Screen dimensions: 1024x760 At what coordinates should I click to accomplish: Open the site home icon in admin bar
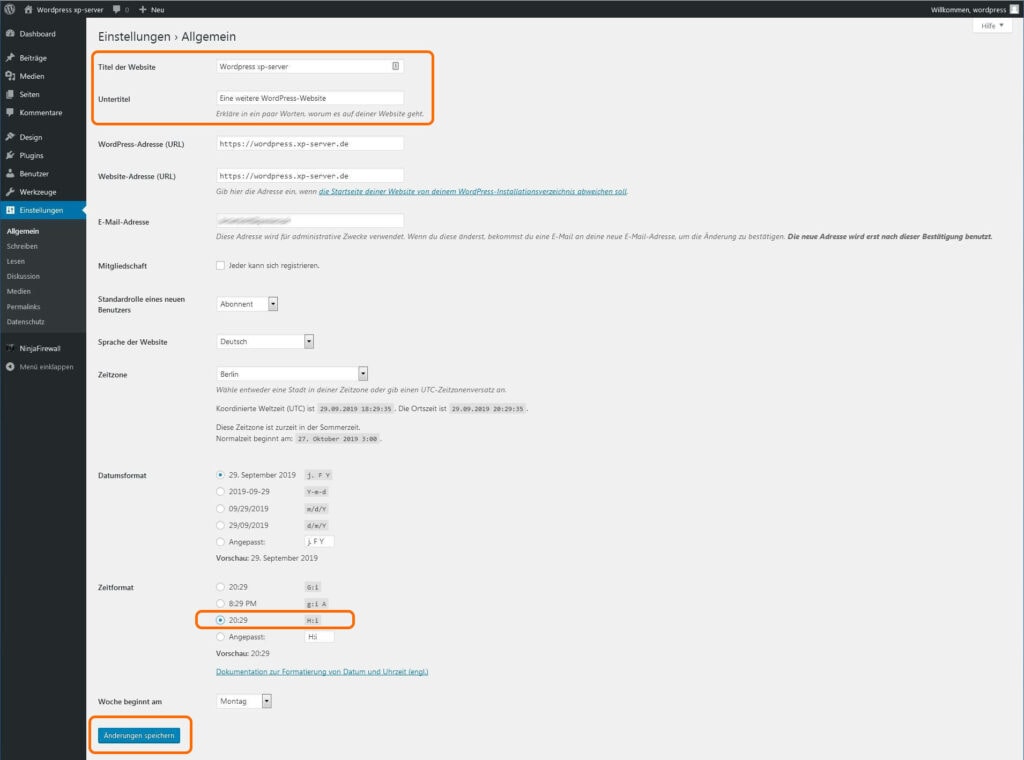point(28,9)
